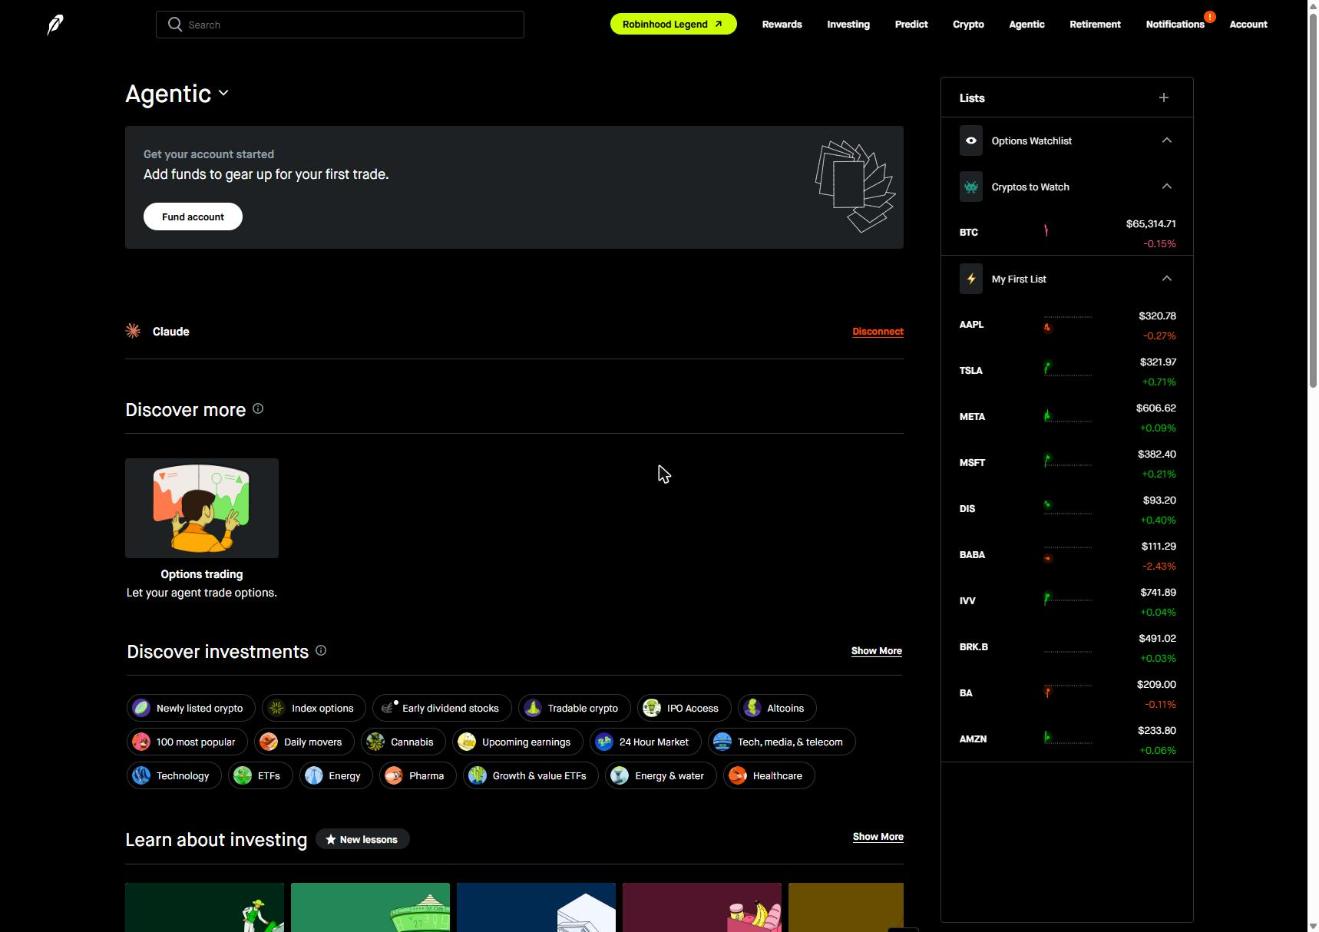
Task: Open the BABA stock row
Action: (1067, 555)
